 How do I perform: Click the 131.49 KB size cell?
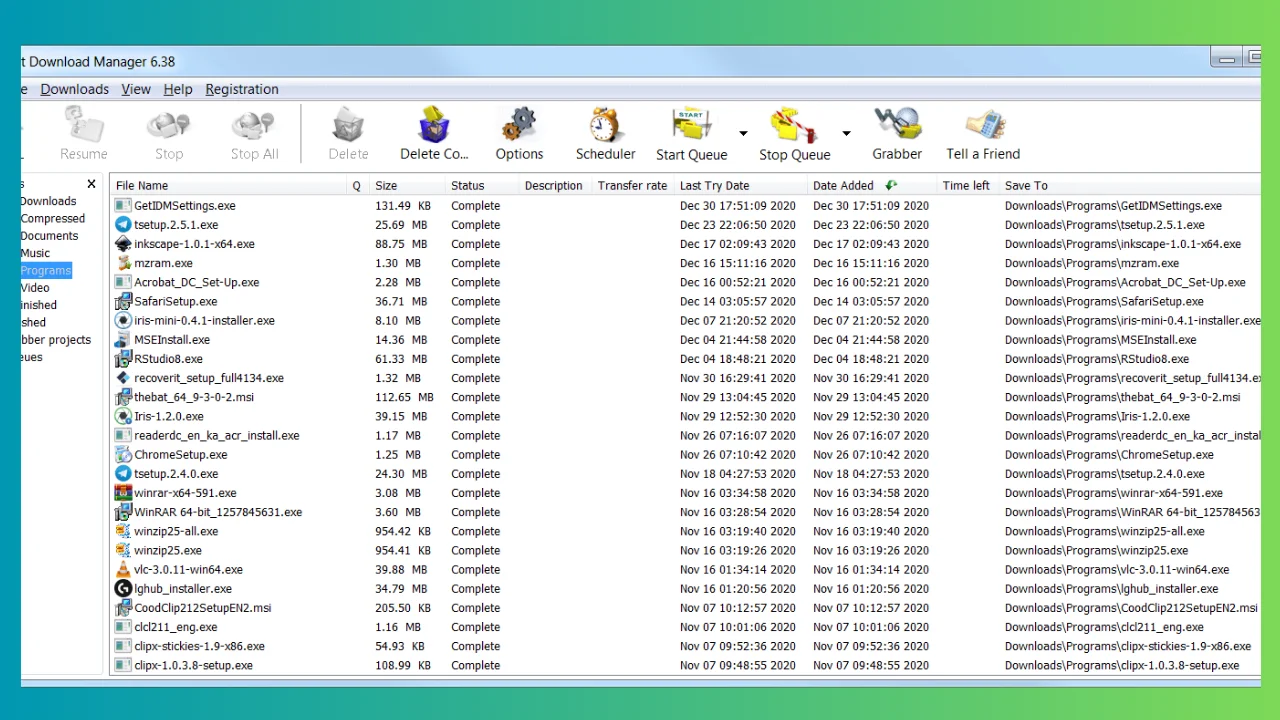[x=403, y=205]
